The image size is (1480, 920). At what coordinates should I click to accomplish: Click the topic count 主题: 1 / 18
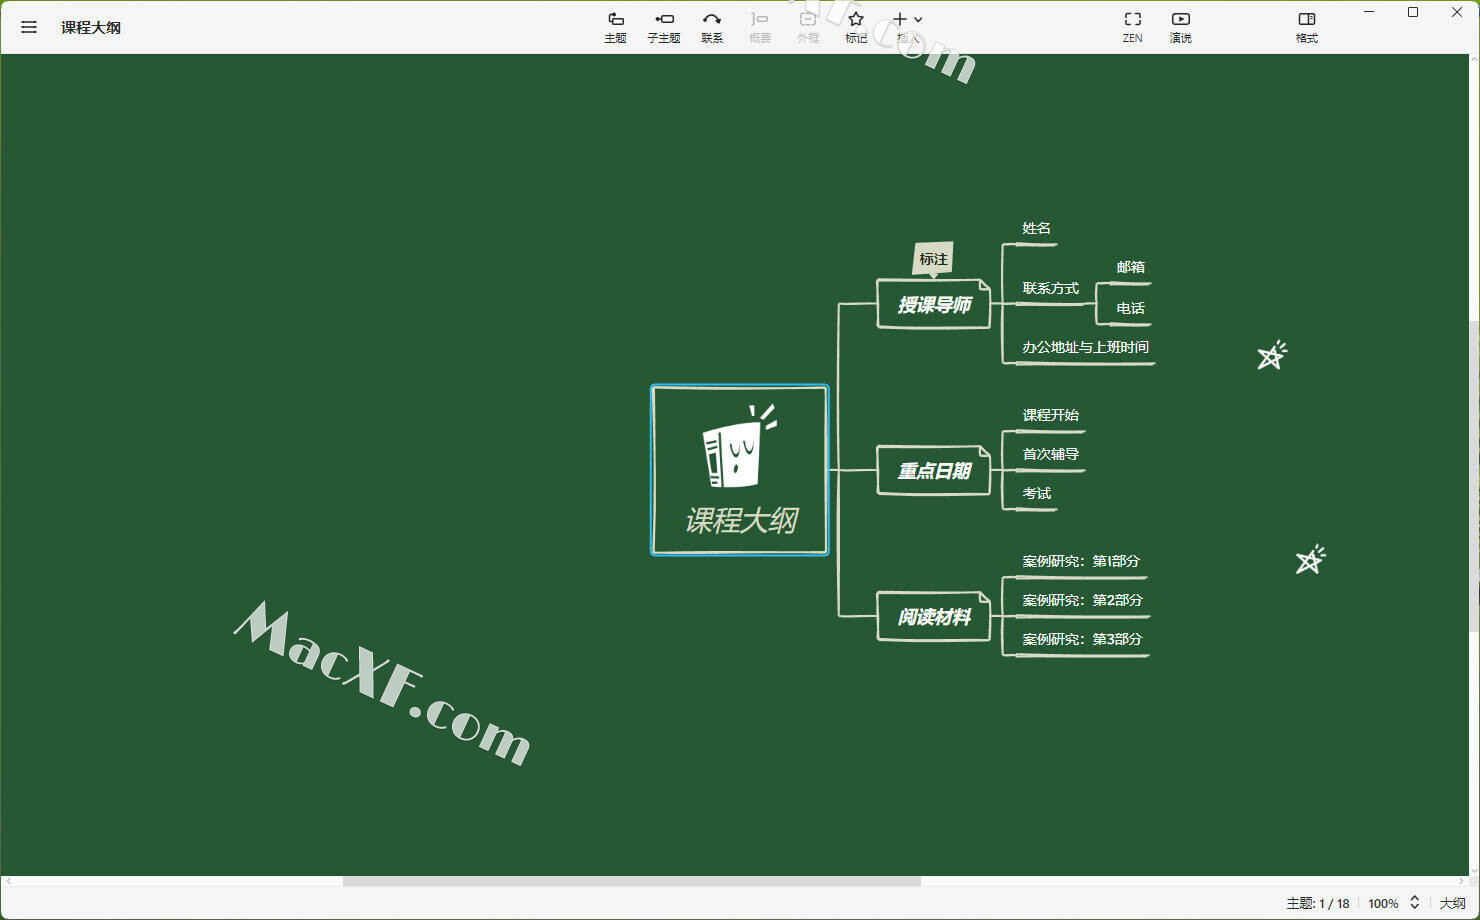tap(1318, 903)
